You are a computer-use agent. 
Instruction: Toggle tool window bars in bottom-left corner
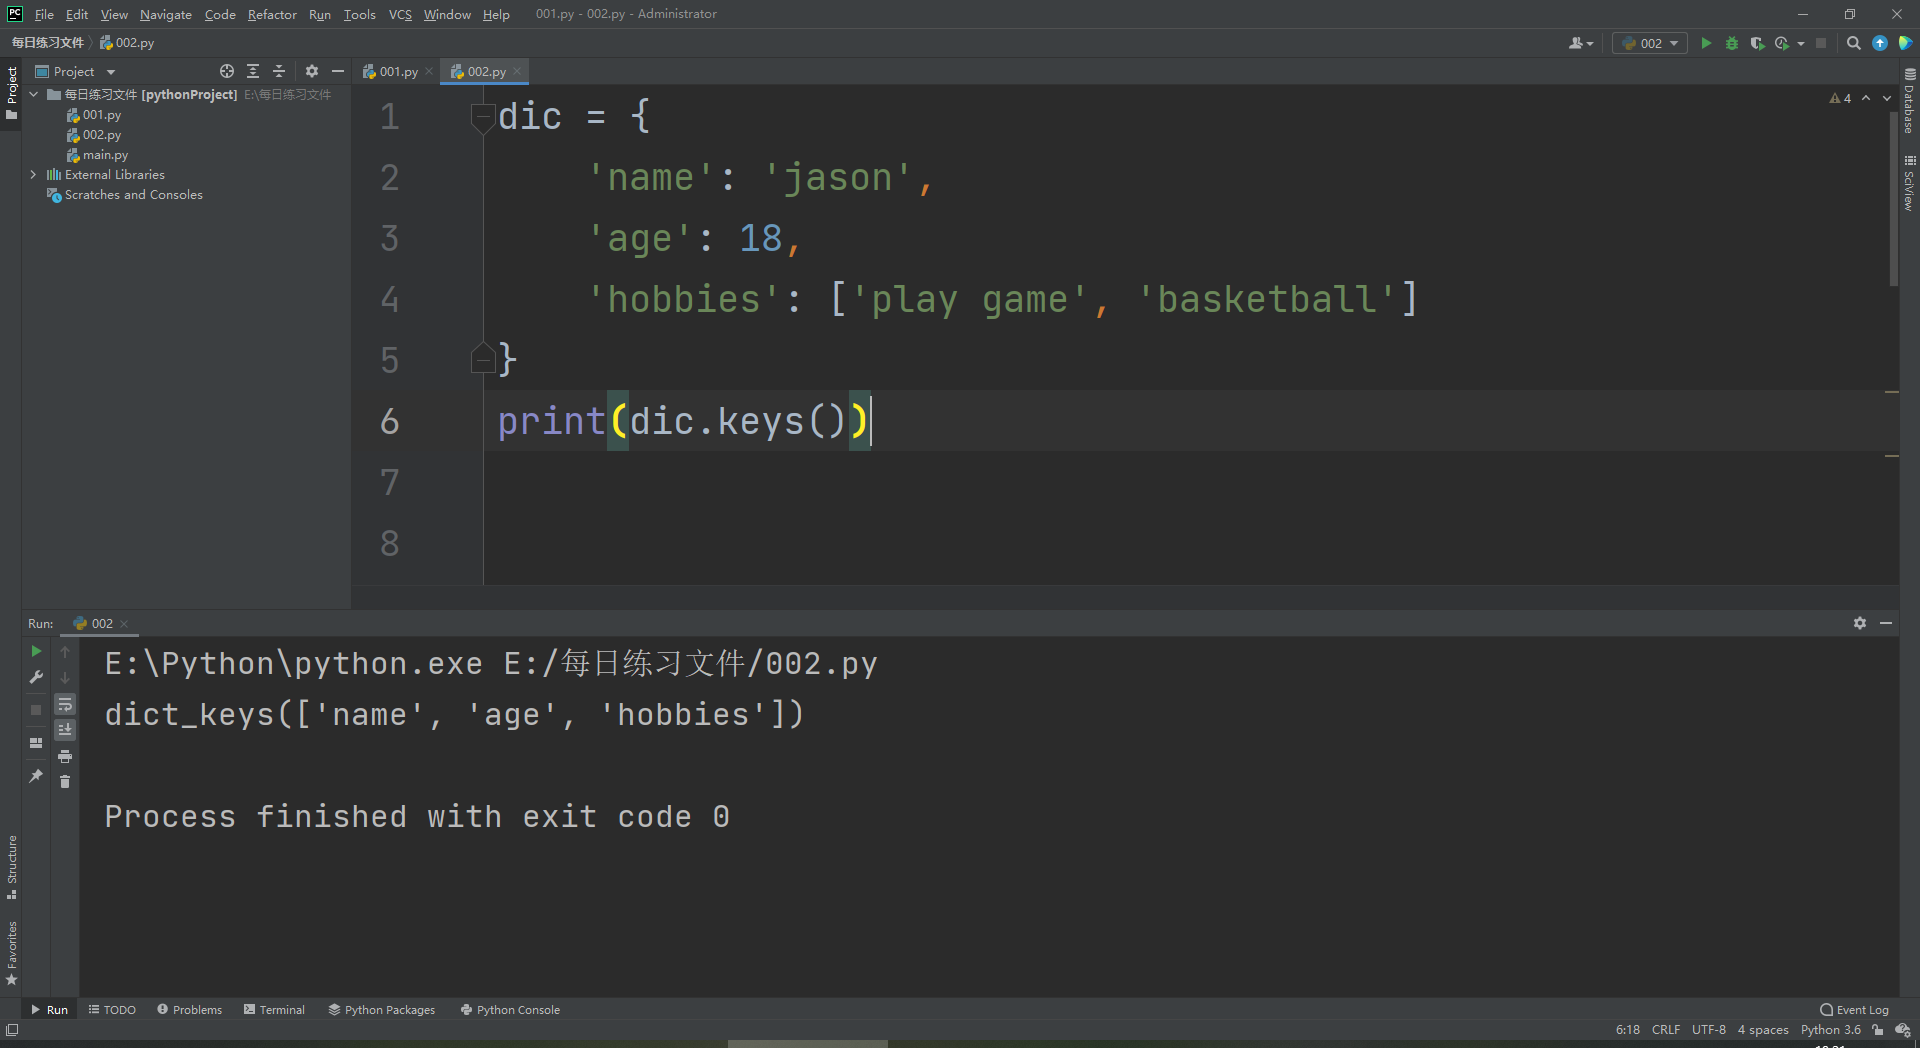point(11,1029)
